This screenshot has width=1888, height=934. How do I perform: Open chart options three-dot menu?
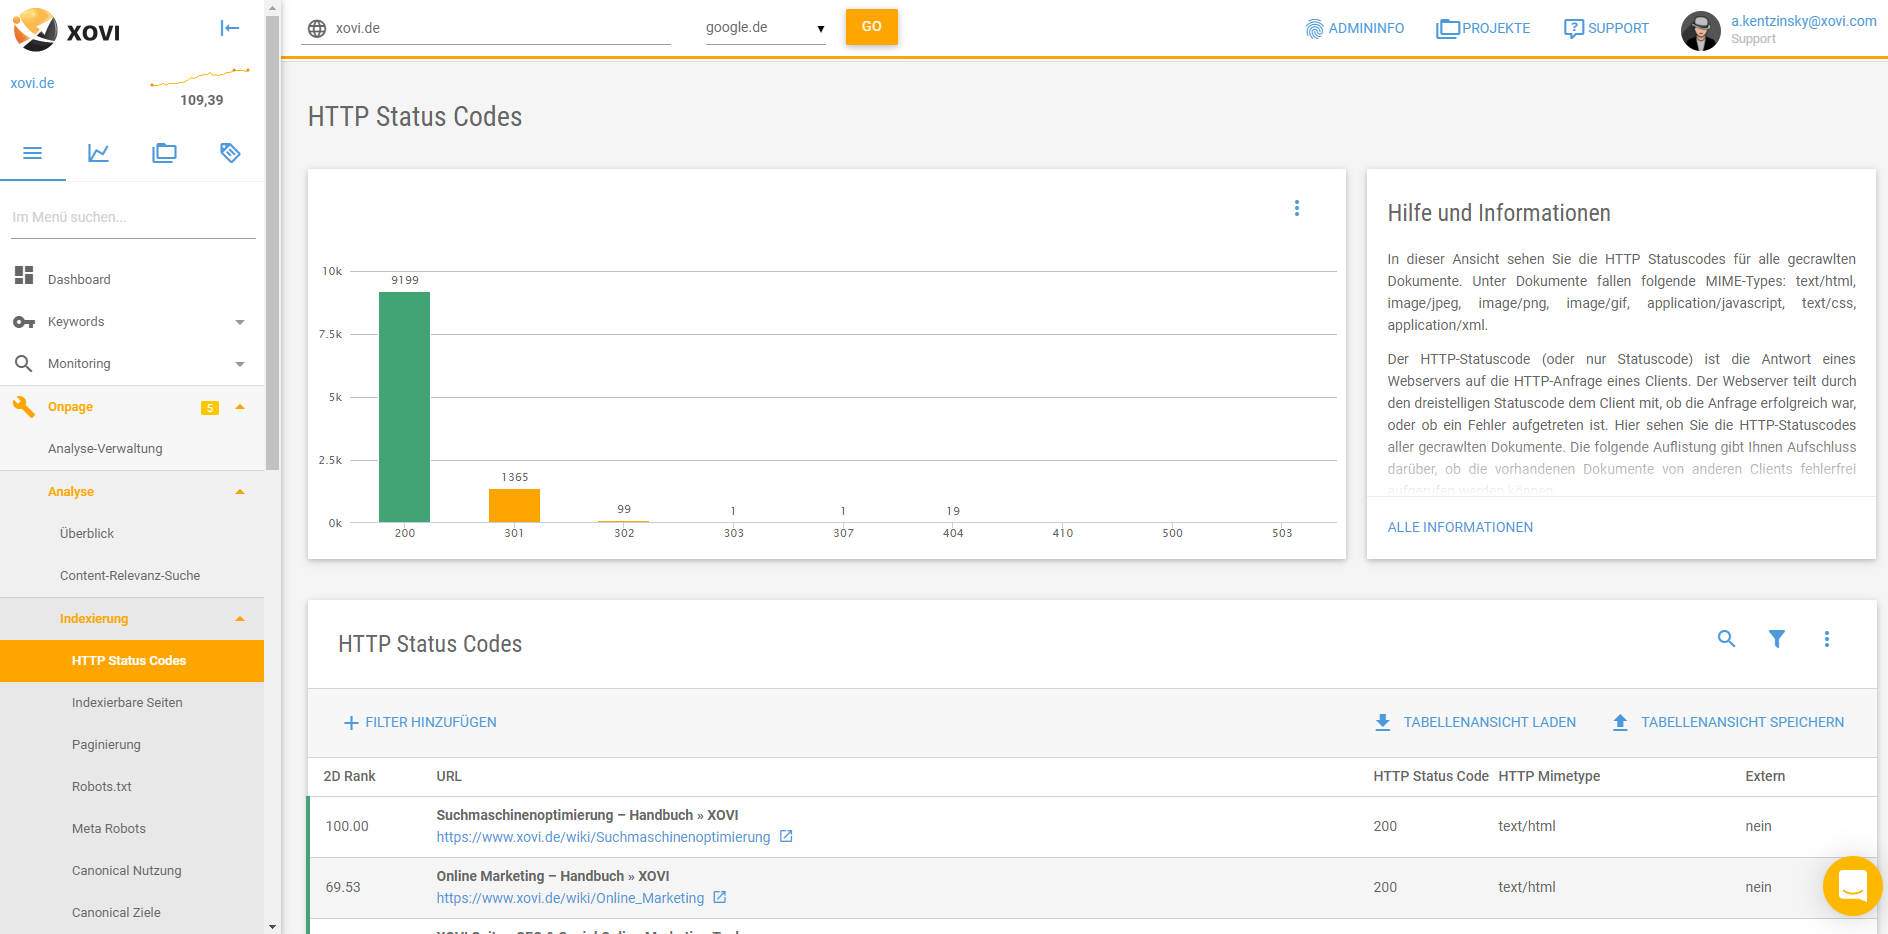coord(1297,208)
